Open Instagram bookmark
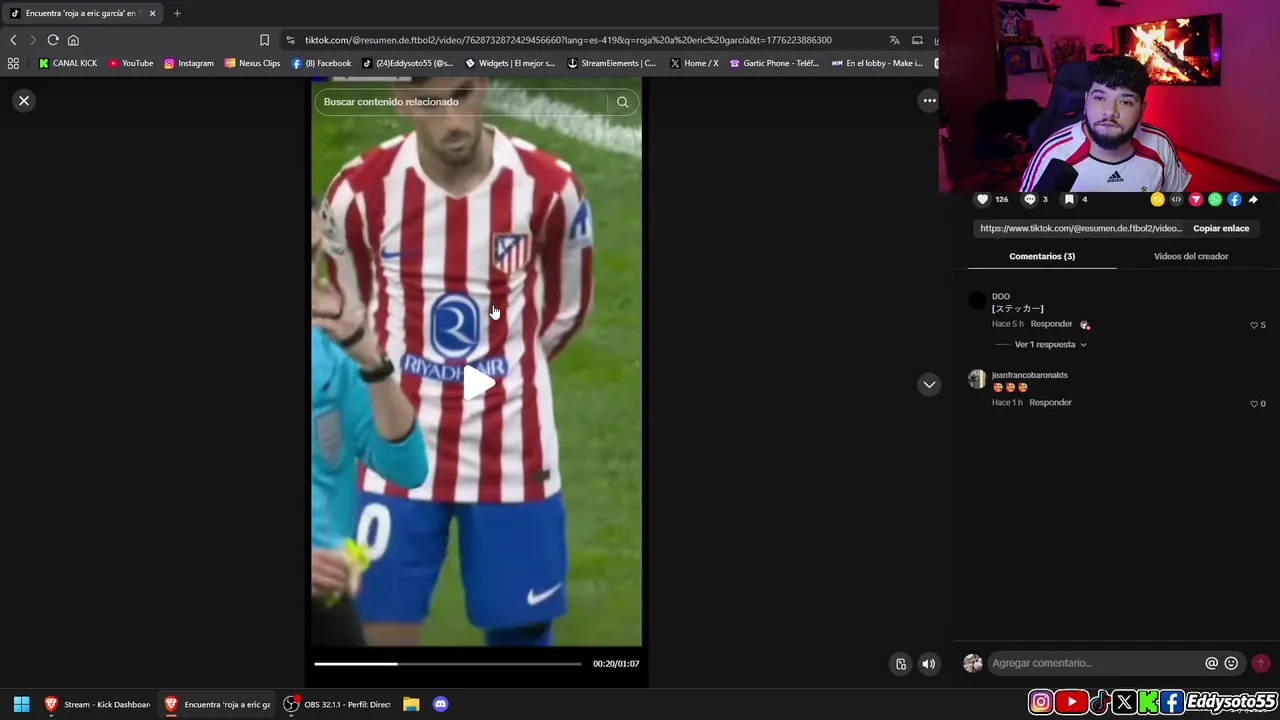Screen dimensions: 1280x720 [x=189, y=63]
